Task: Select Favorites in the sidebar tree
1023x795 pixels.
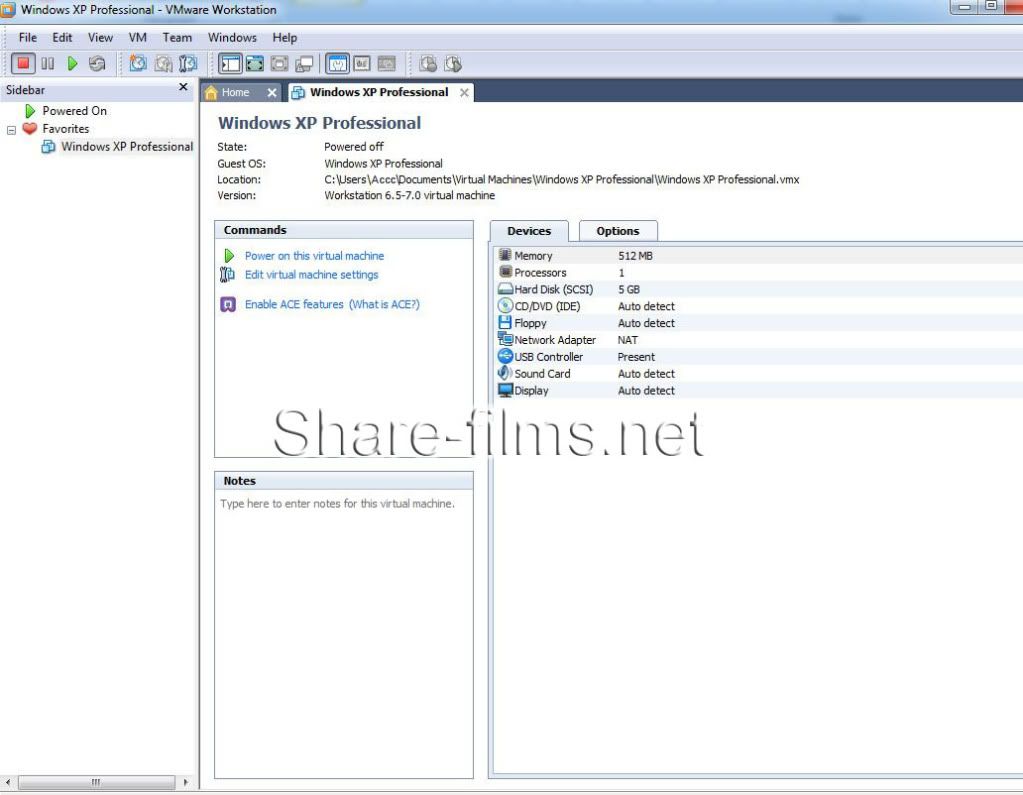Action: (x=65, y=128)
